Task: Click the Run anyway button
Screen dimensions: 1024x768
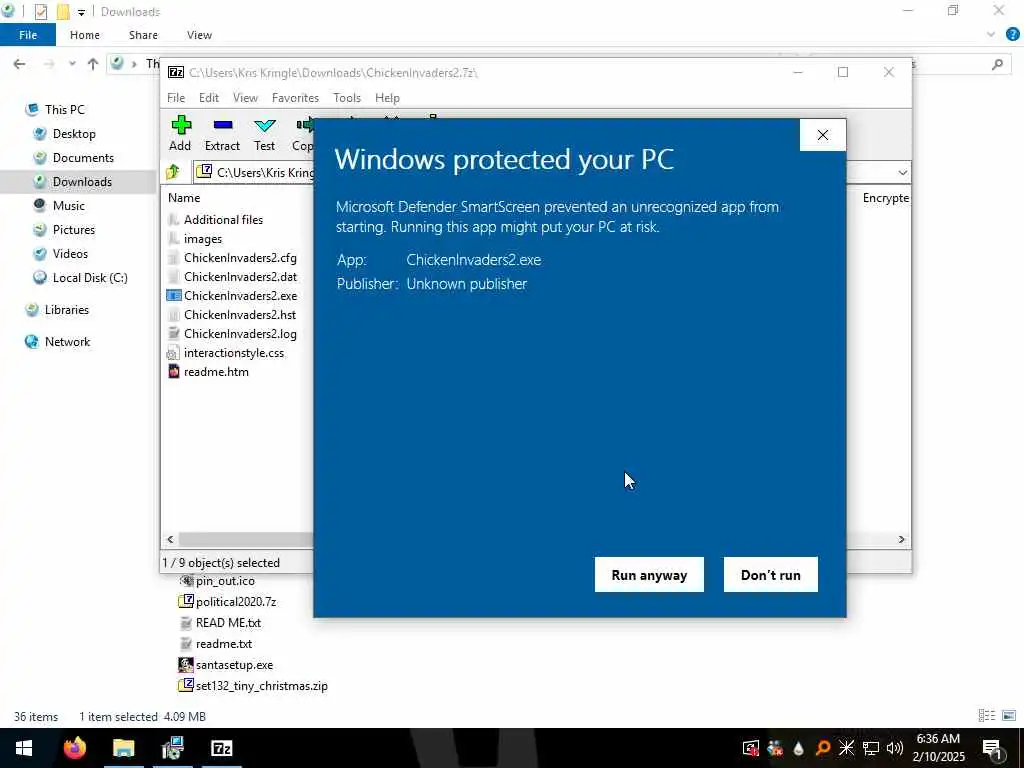Action: 649,575
